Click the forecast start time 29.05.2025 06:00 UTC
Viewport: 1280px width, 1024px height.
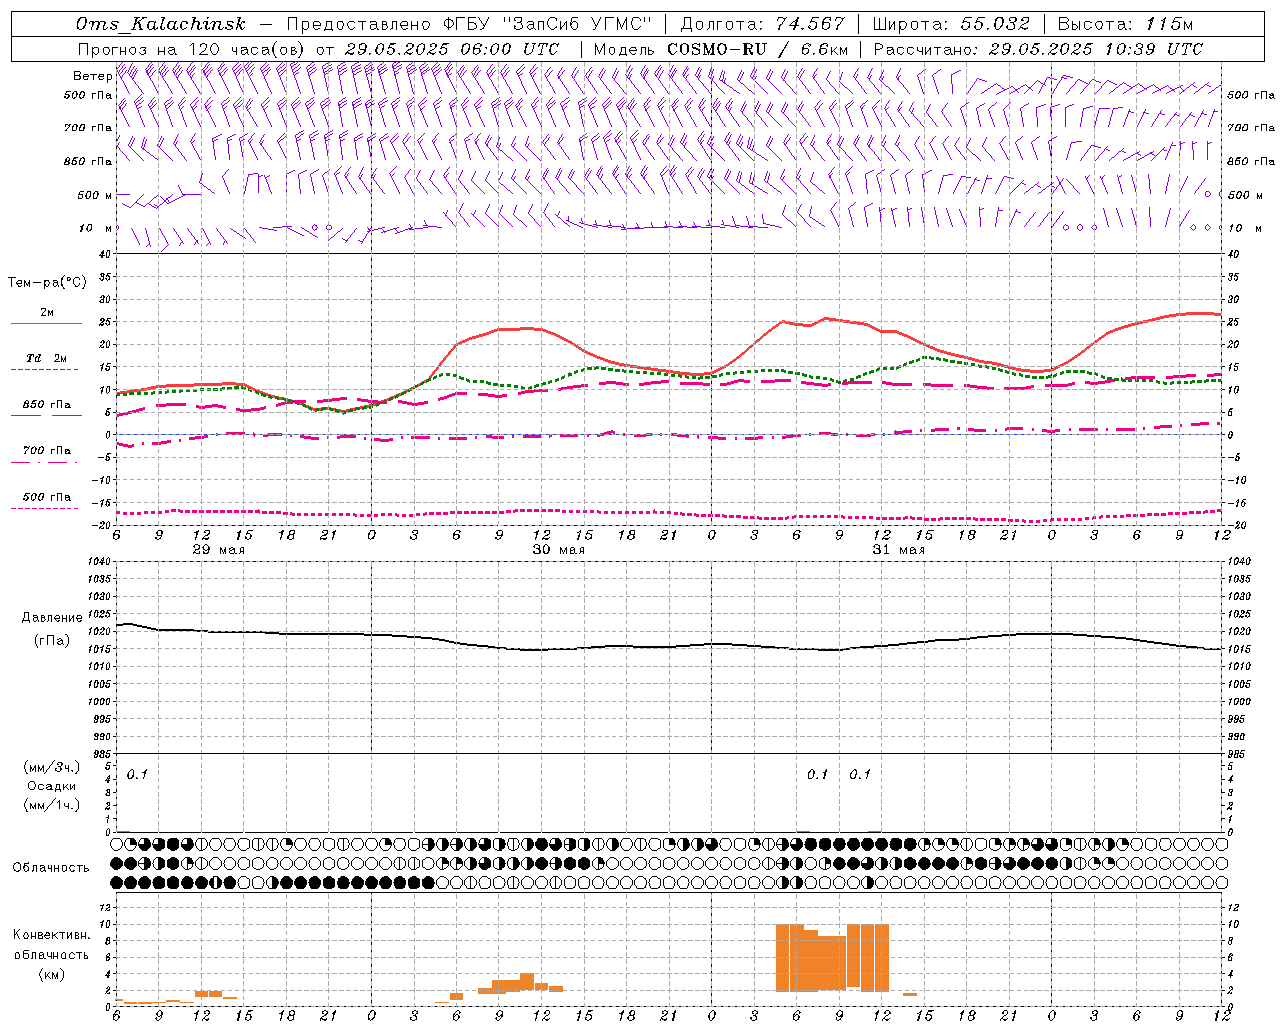tap(452, 49)
